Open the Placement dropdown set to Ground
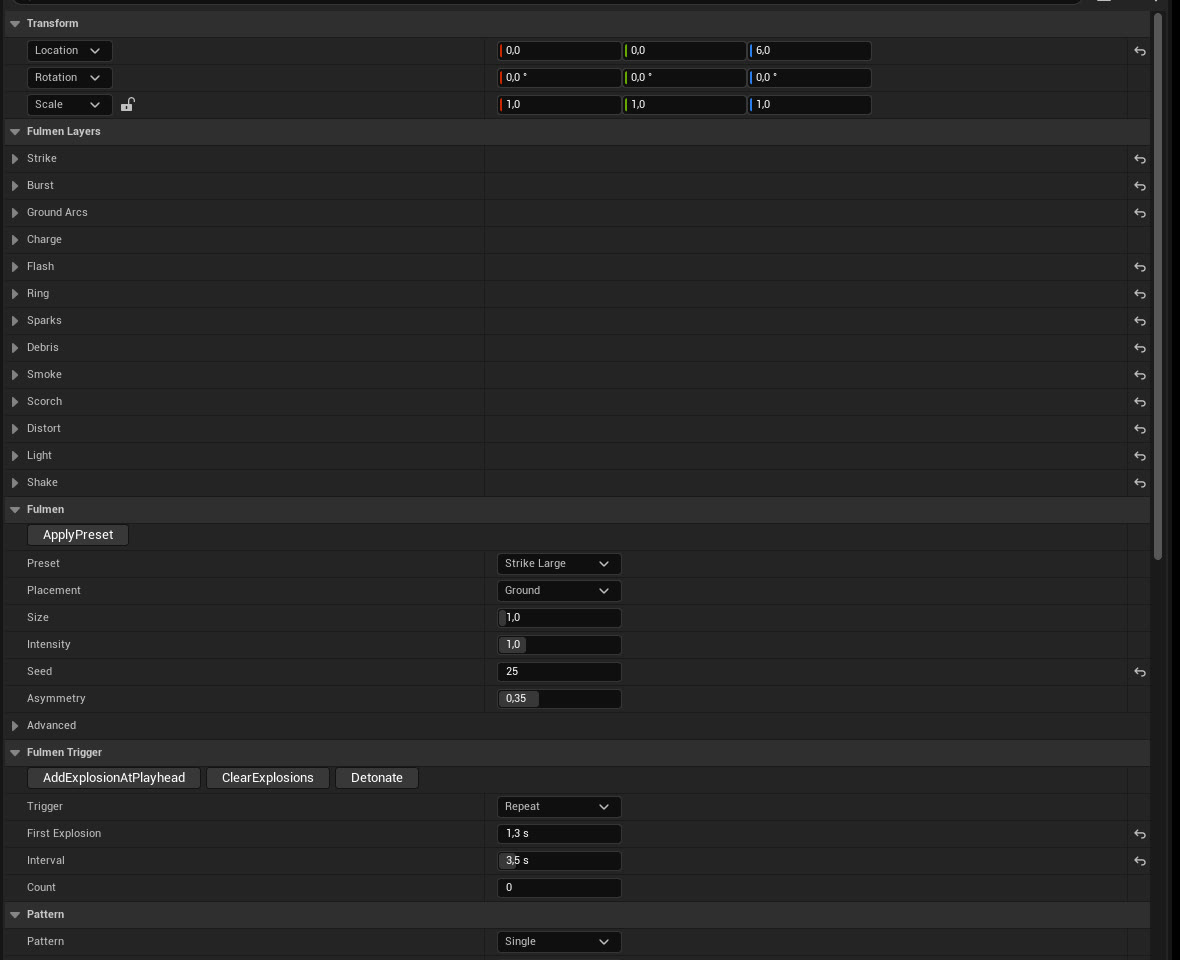 pos(558,591)
